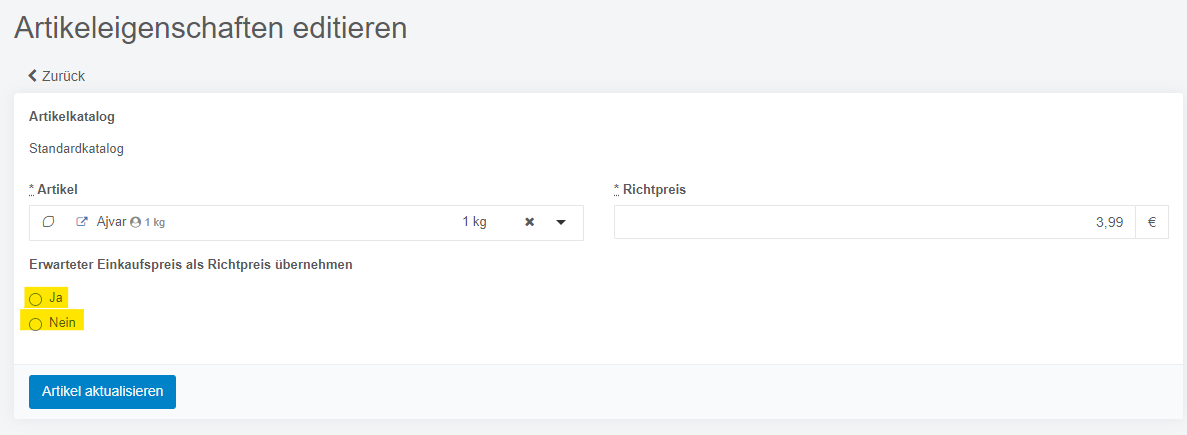Click the Standardkatalog catalog text
The image size is (1187, 435).
click(76, 149)
